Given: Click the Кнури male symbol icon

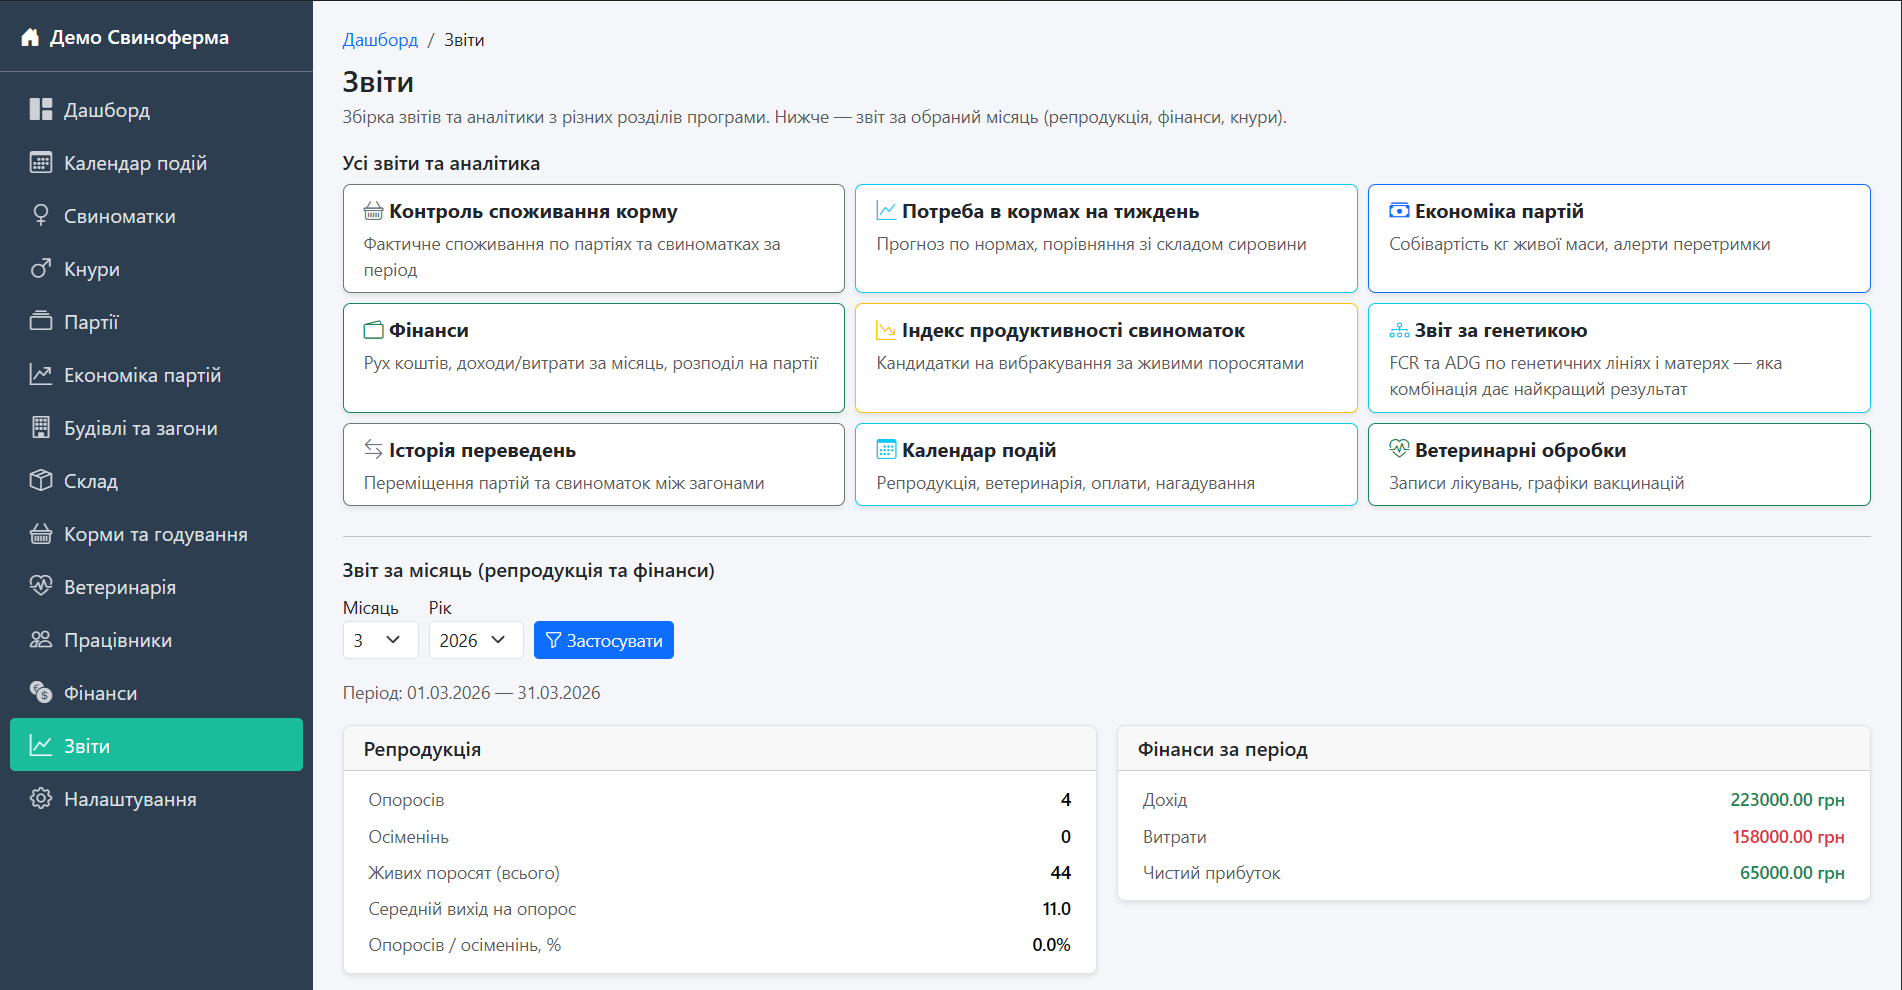Looking at the screenshot, I should [40, 269].
